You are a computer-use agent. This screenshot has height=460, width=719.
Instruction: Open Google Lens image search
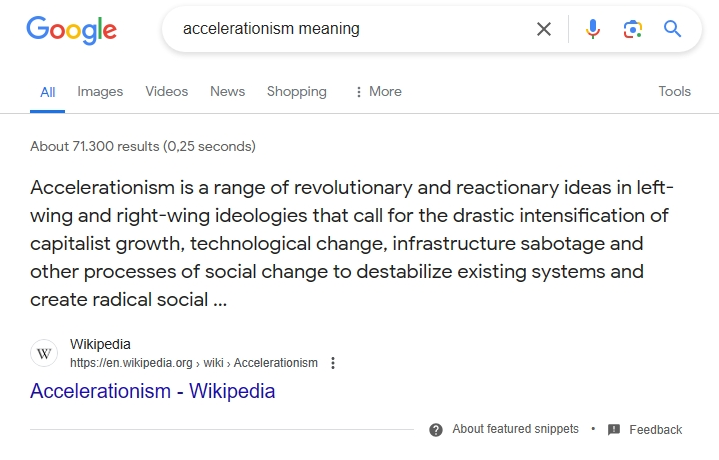click(x=632, y=29)
